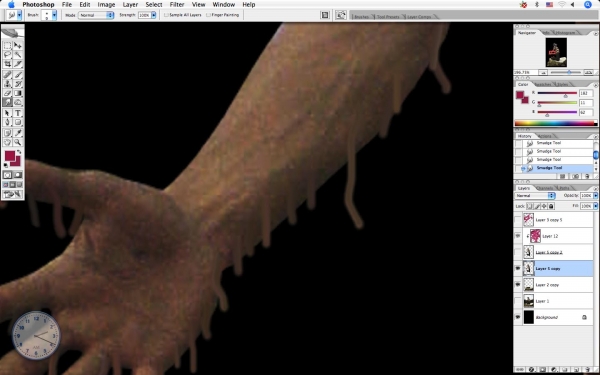This screenshot has height=375, width=600.
Task: Toggle lock transparent pixels
Action: (x=530, y=206)
